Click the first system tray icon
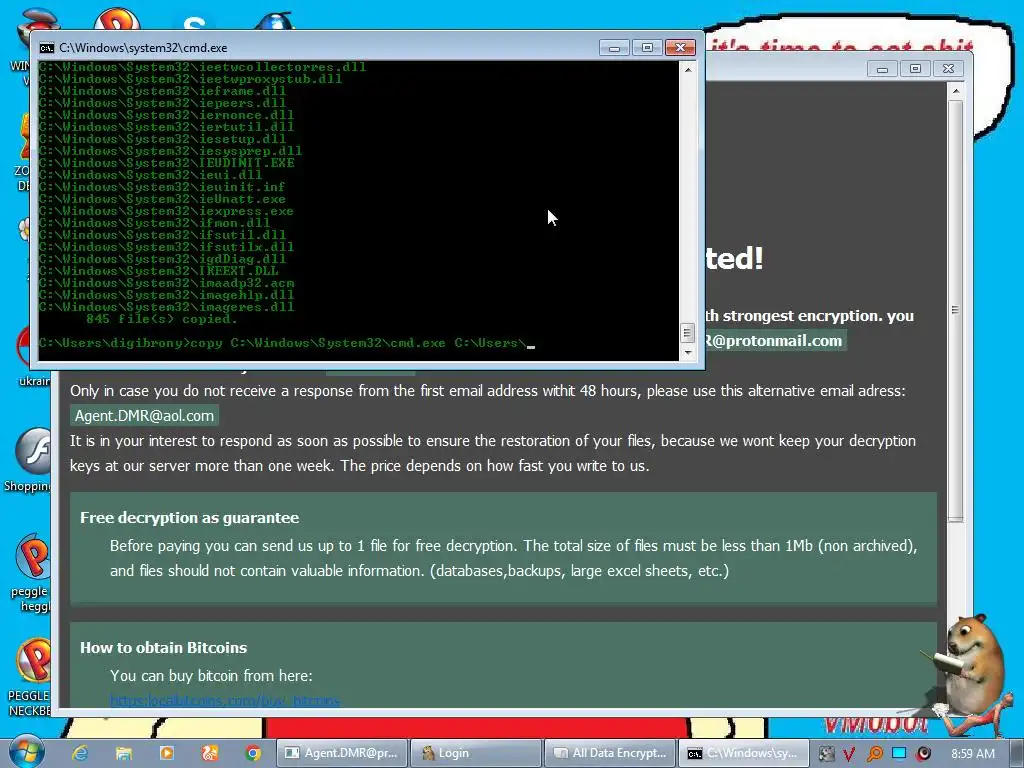 click(x=826, y=754)
